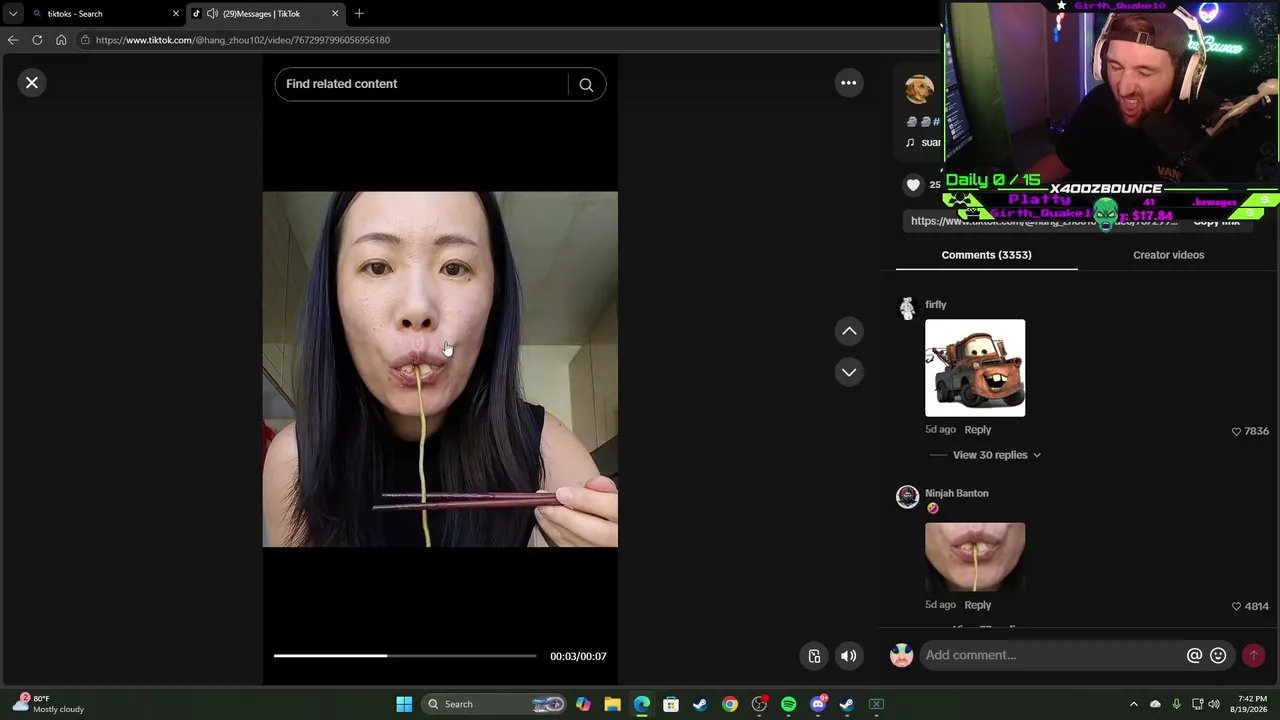
Task: Open a new browser tab
Action: coord(359,14)
